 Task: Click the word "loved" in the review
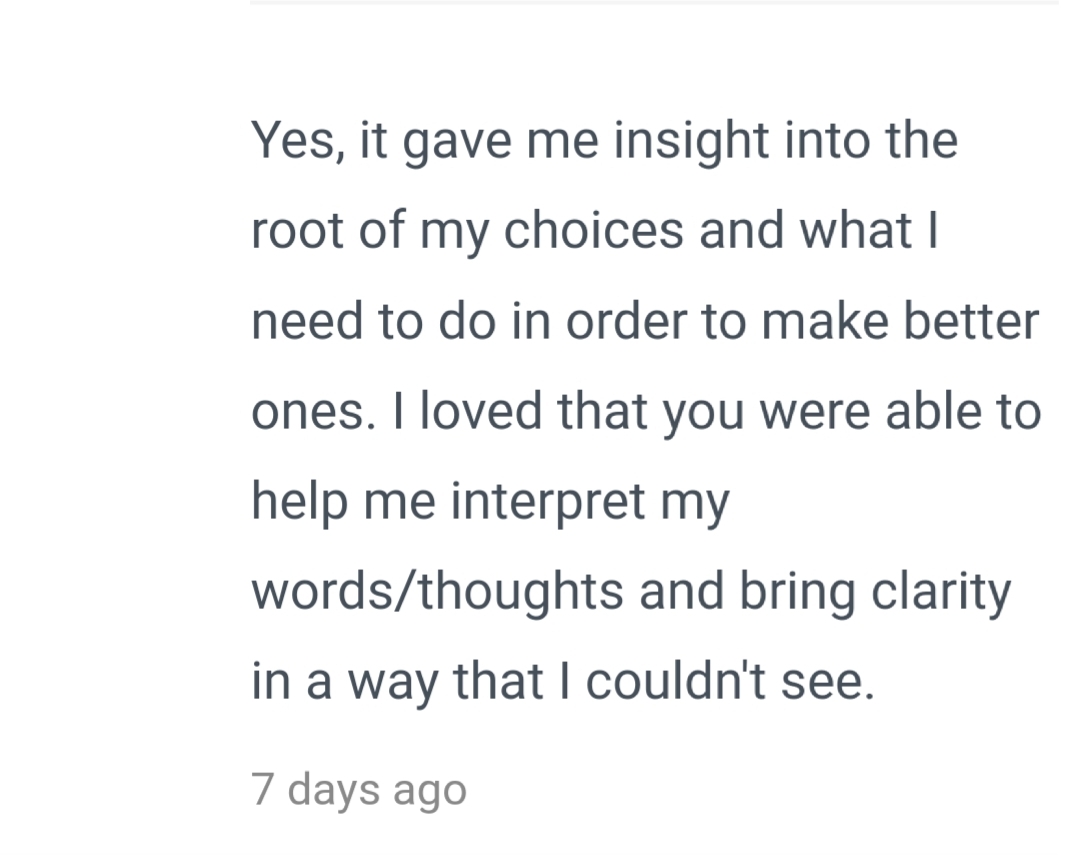(x=481, y=411)
